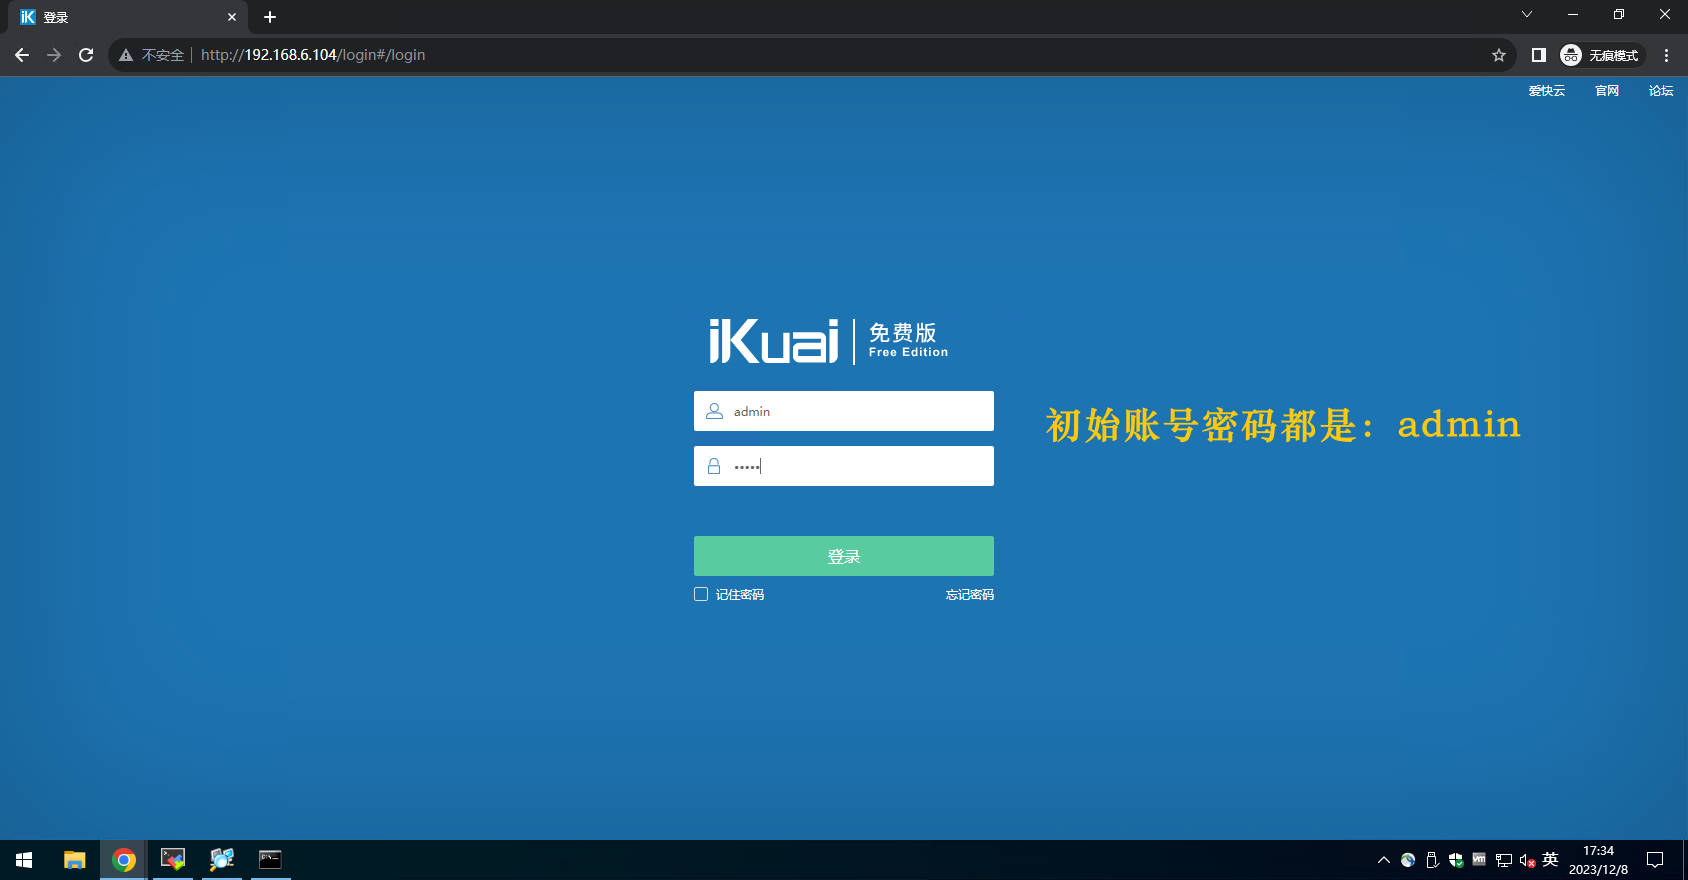Viewport: 1688px width, 880px height.
Task: Bookmark this page with star icon
Action: (1498, 55)
